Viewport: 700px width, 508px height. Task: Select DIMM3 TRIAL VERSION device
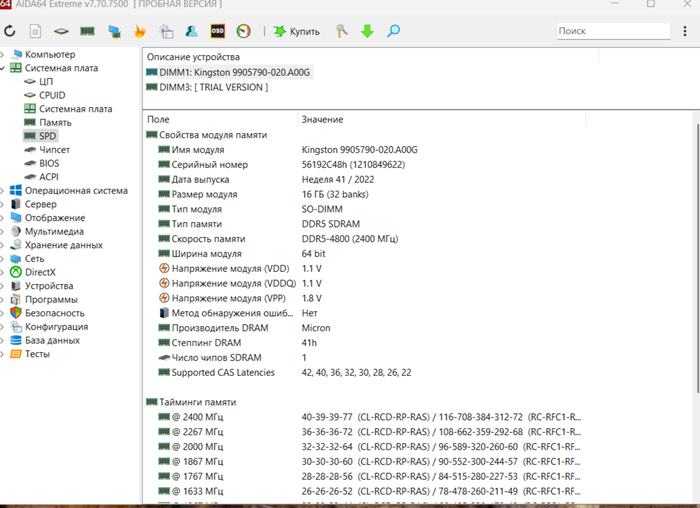208,87
